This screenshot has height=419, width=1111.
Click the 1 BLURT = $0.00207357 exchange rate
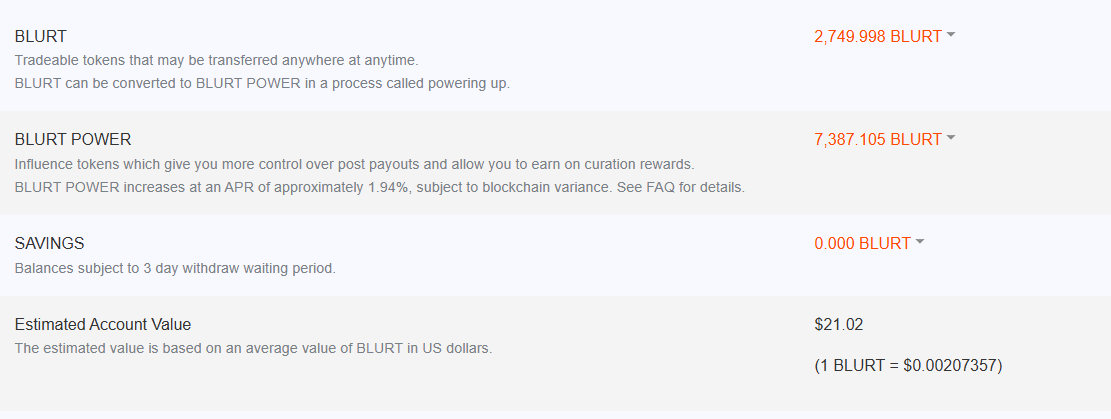908,366
